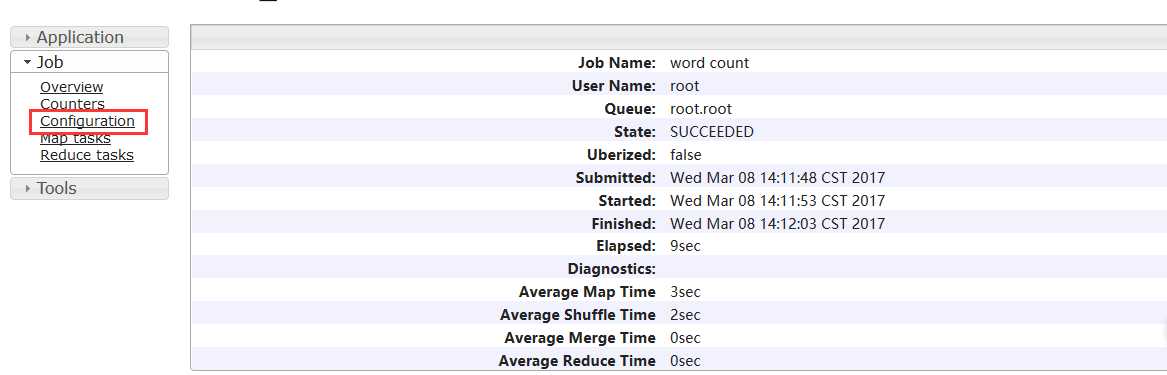Screen dimensions: 1167x375
Task: Go to the Reduce tasks page
Action: (x=87, y=156)
